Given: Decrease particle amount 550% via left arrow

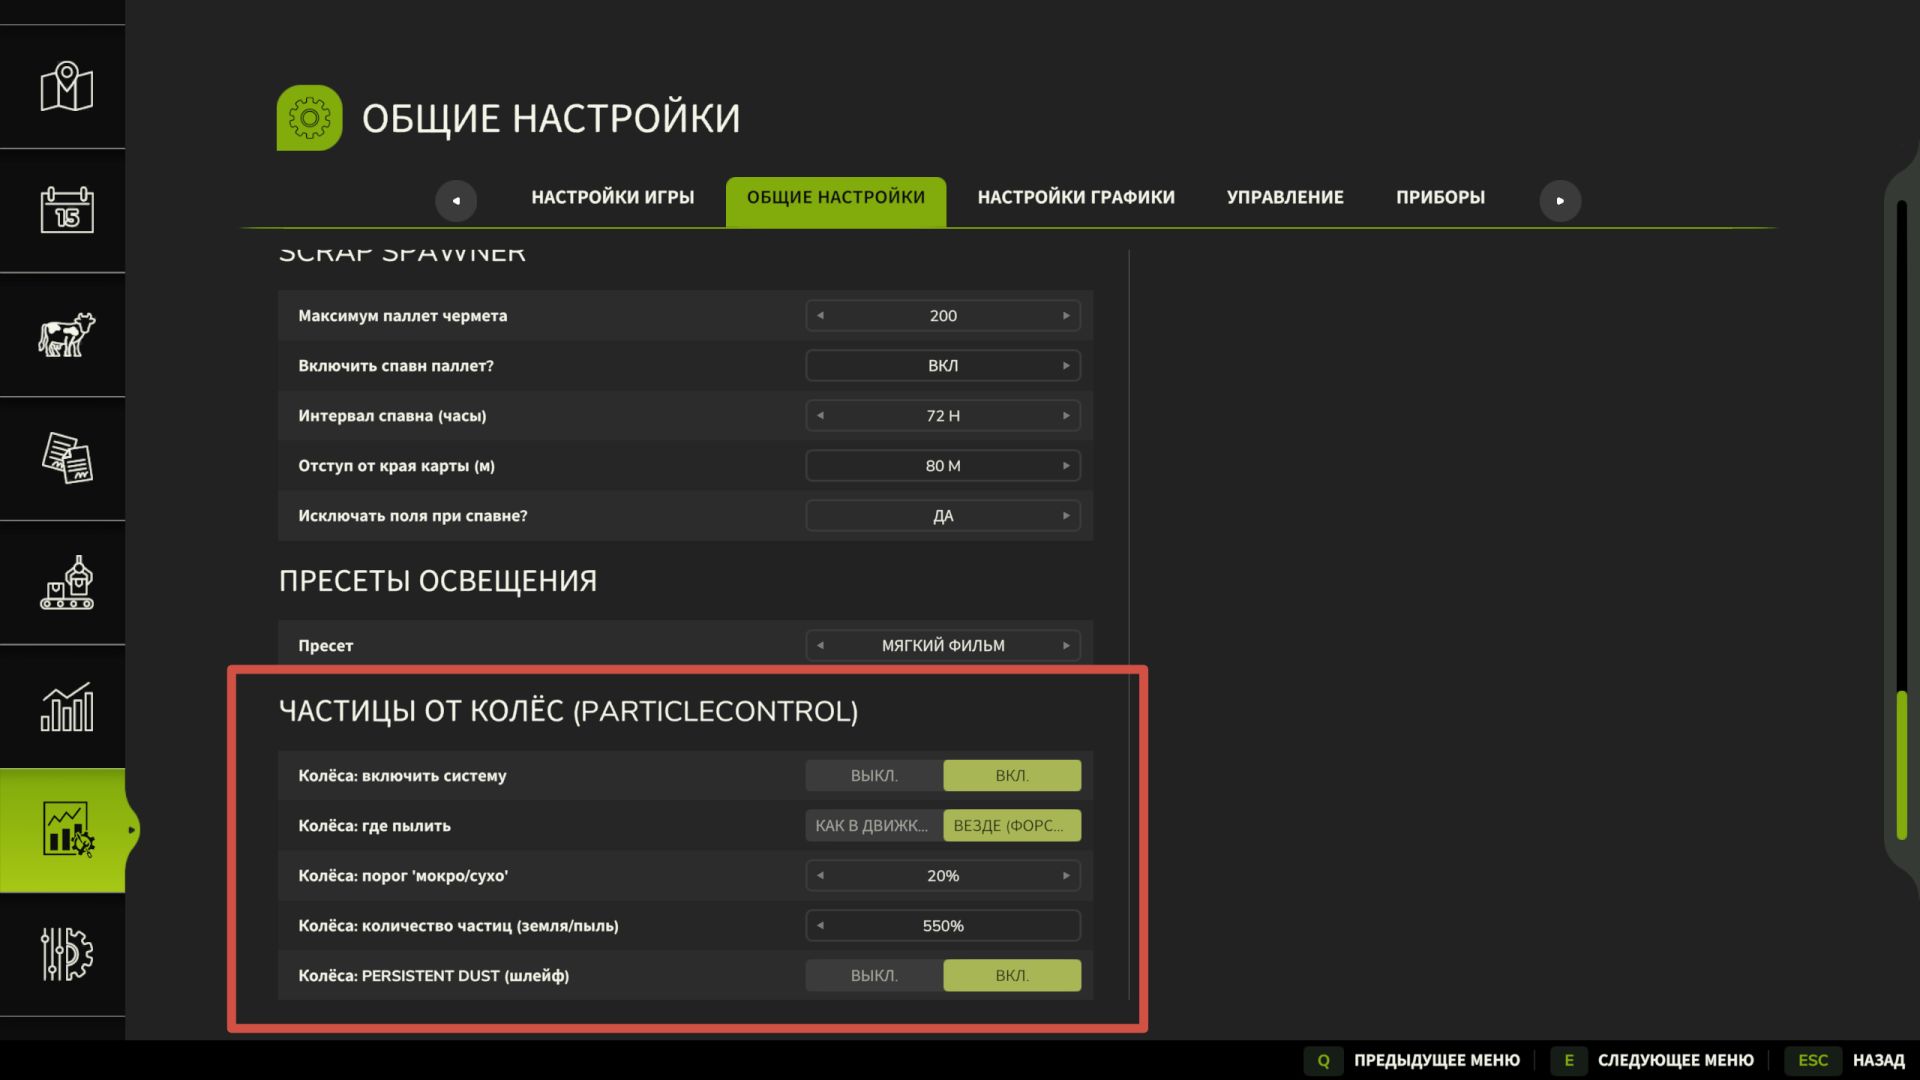Looking at the screenshot, I should 820,926.
